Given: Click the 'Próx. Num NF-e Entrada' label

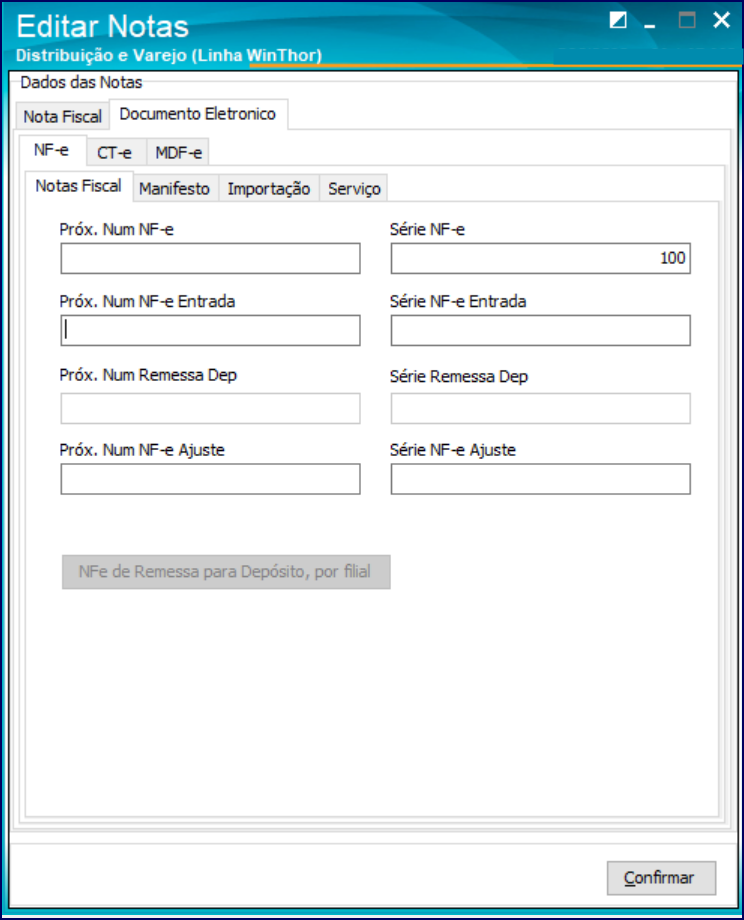Looking at the screenshot, I should [147, 302].
